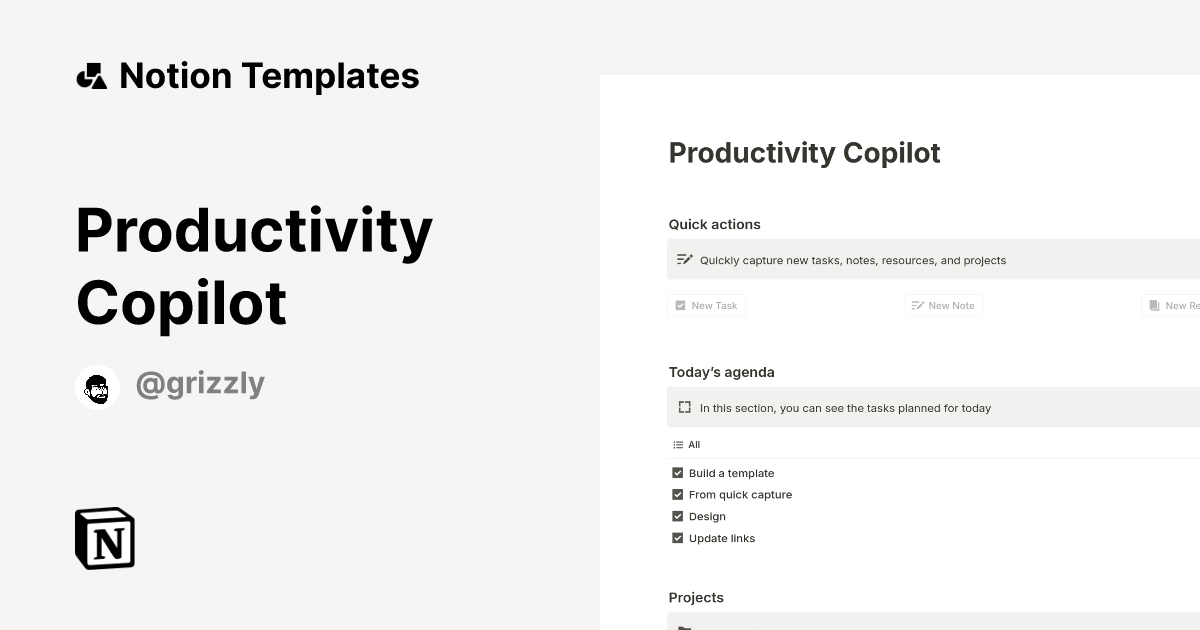Uncheck the From quick capture task
The width and height of the screenshot is (1200, 630).
tap(677, 494)
